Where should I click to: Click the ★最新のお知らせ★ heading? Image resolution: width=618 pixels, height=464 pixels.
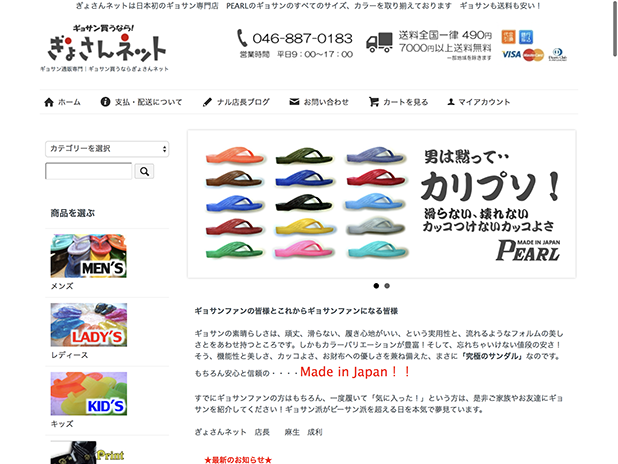tap(238, 460)
